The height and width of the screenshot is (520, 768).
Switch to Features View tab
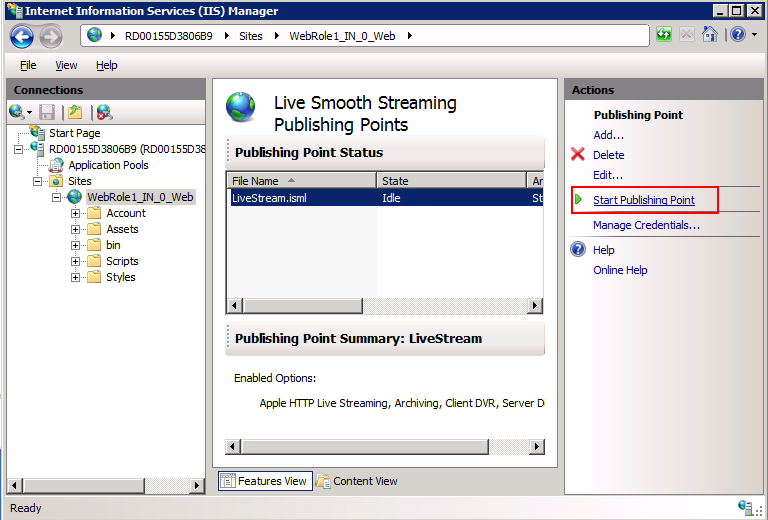[265, 481]
